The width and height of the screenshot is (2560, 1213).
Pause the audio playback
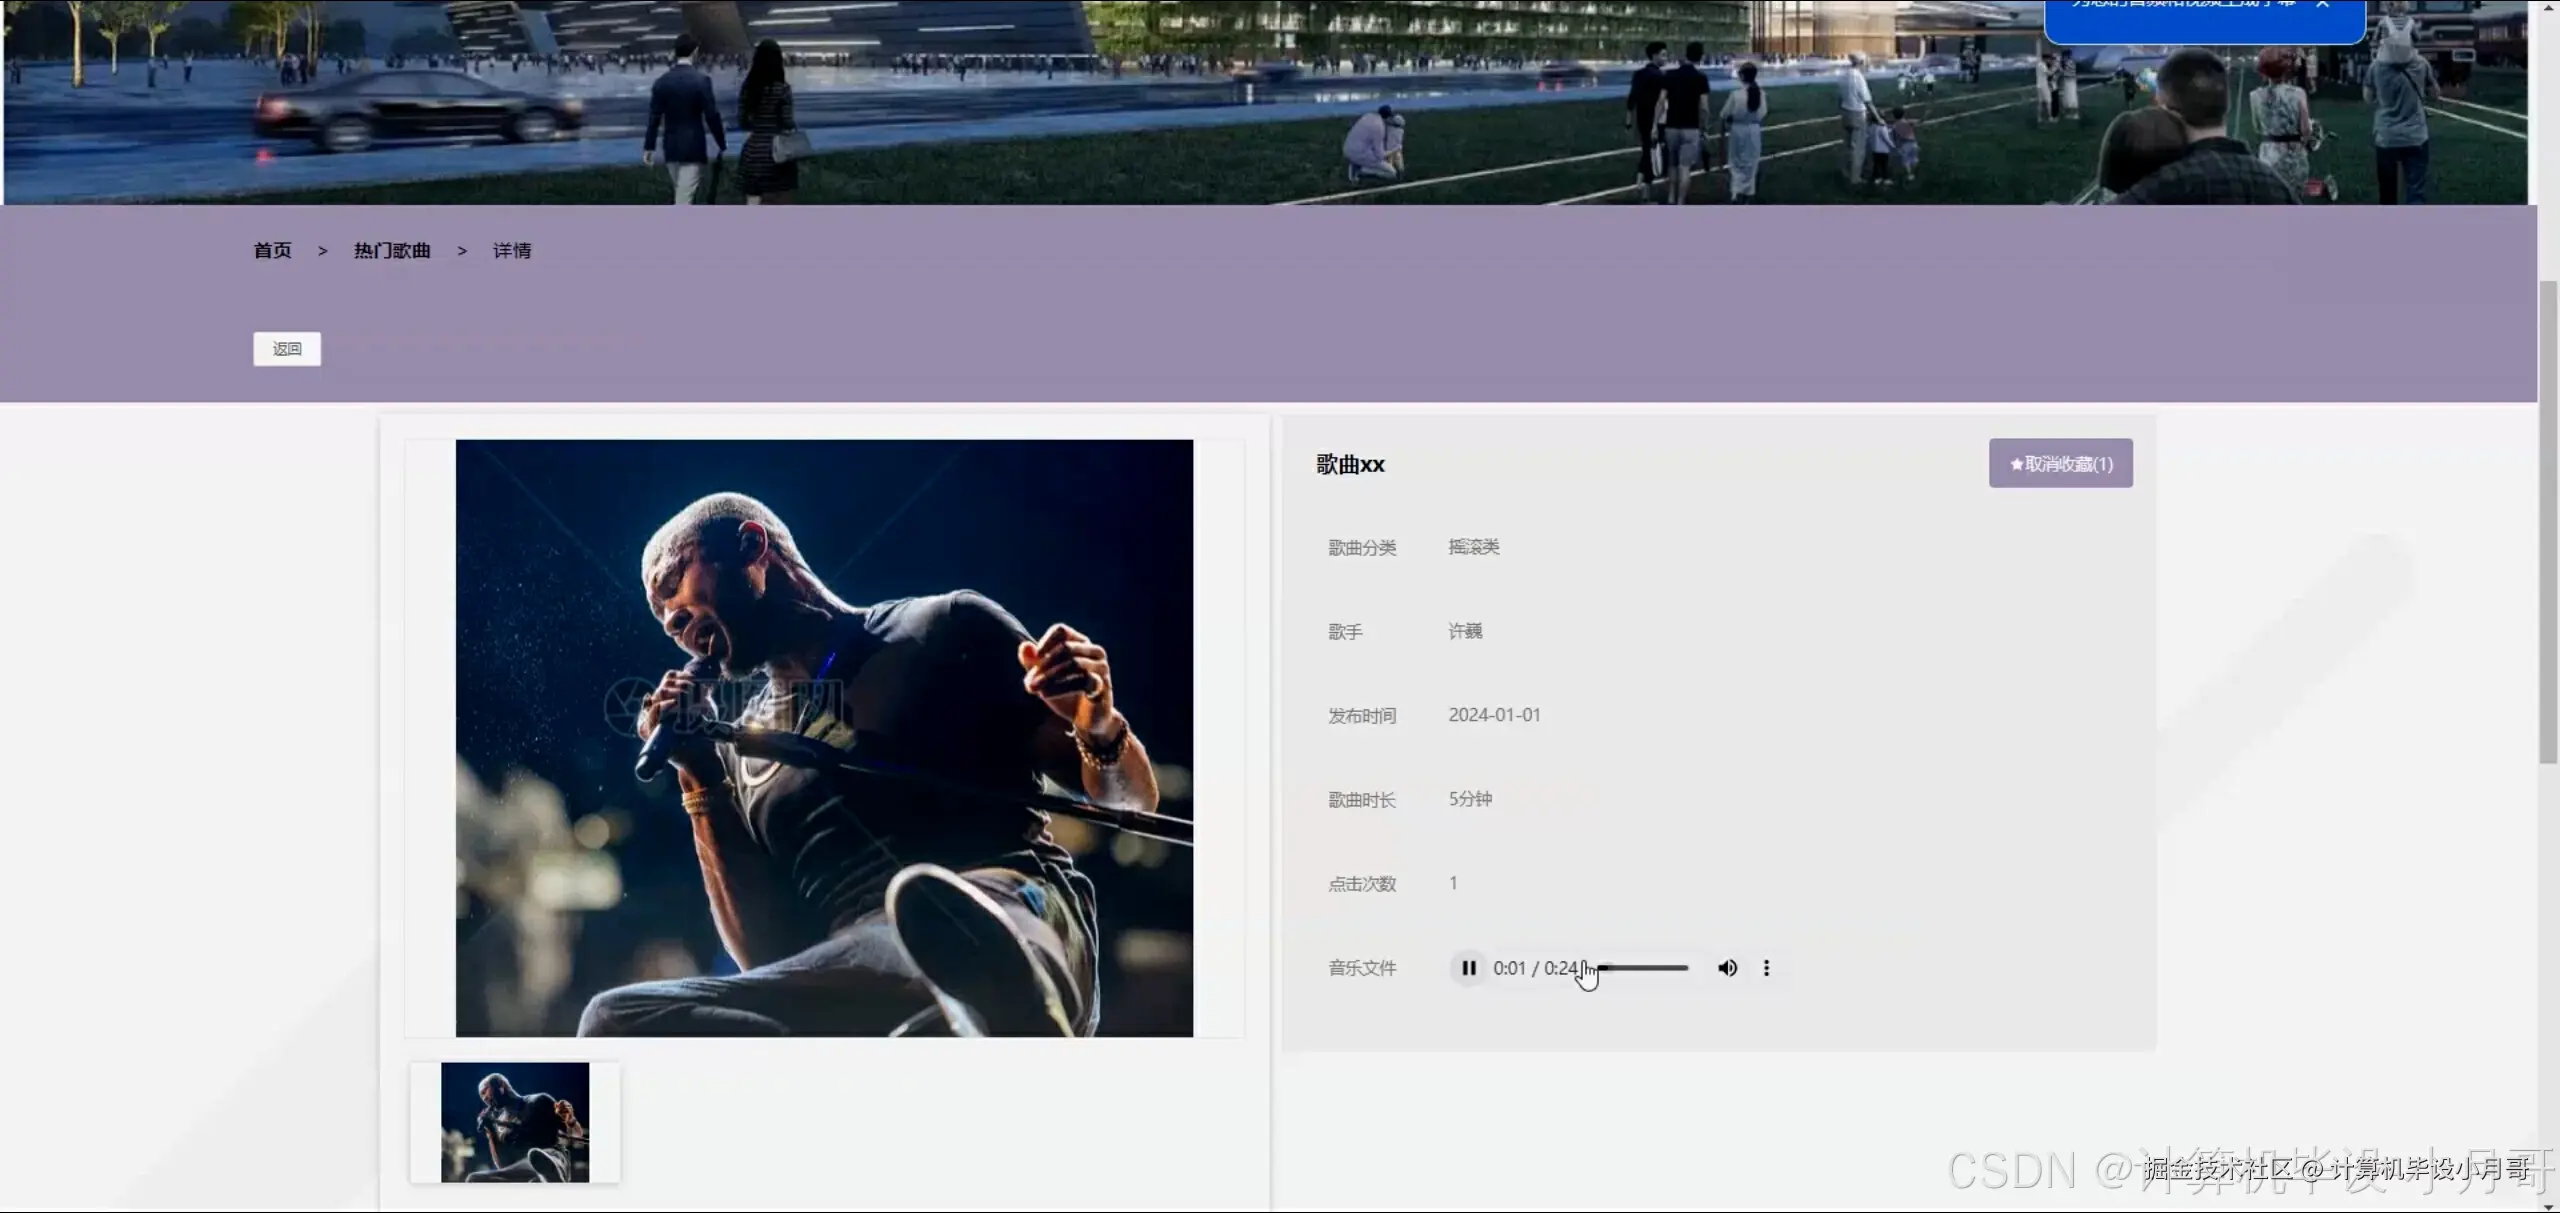[x=1468, y=968]
